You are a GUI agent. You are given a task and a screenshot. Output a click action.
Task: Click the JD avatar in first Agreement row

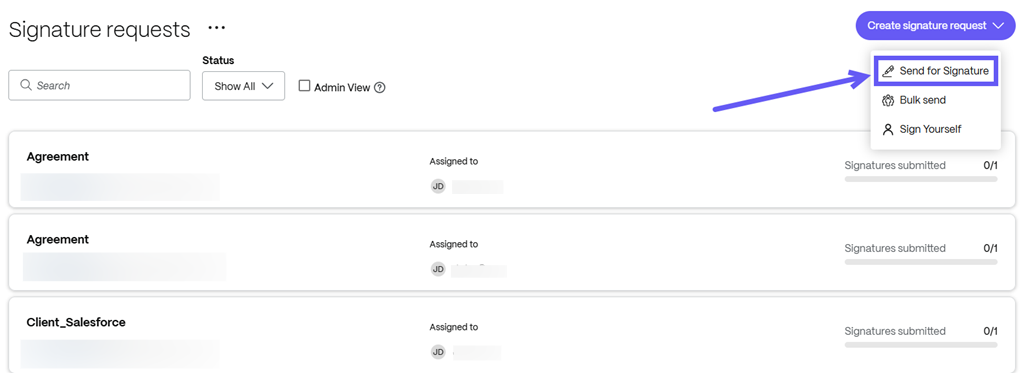(x=438, y=186)
